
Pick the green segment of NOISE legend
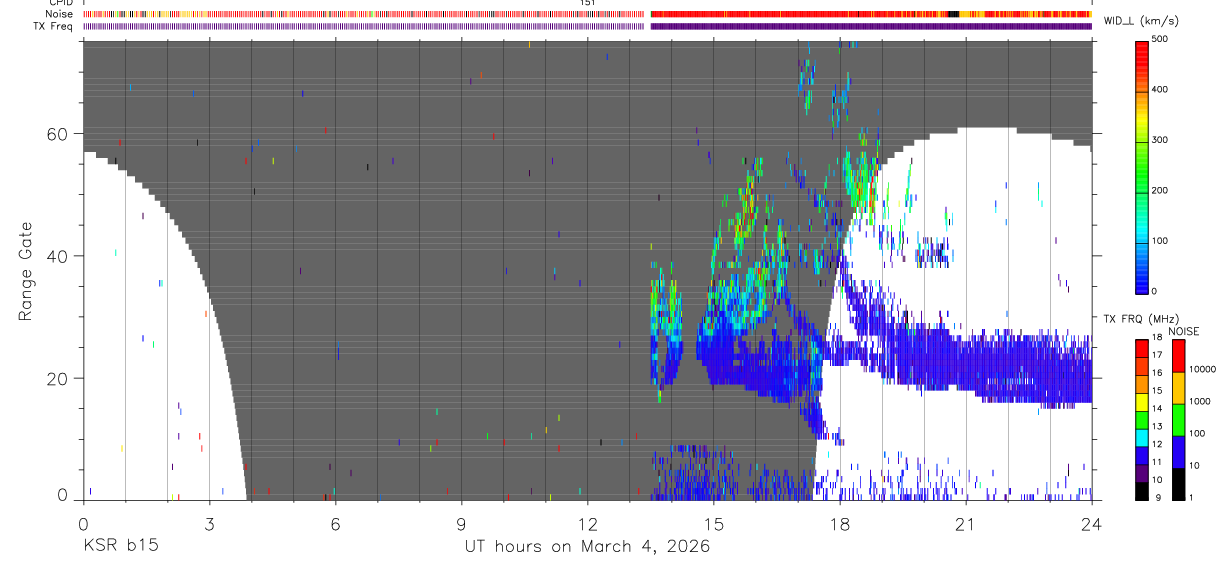click(1178, 418)
